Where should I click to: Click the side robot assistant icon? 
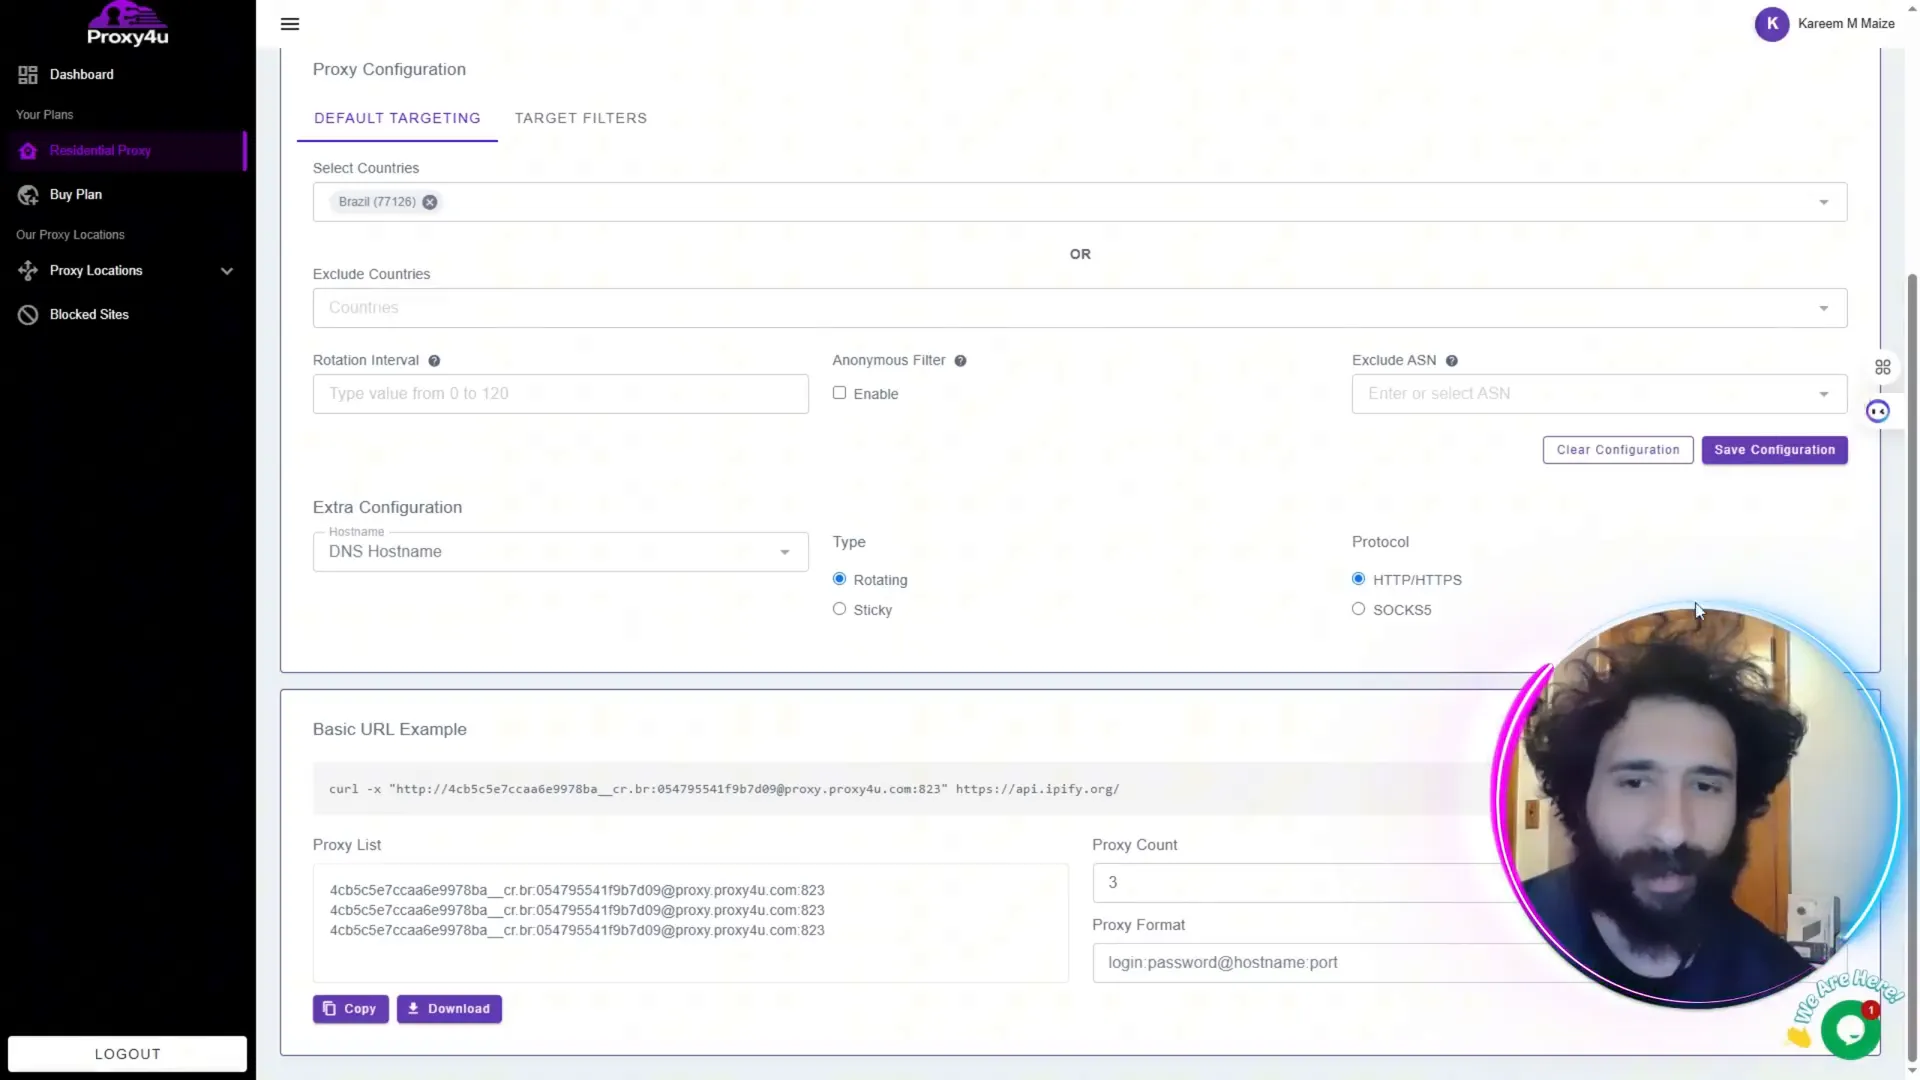pyautogui.click(x=1878, y=412)
